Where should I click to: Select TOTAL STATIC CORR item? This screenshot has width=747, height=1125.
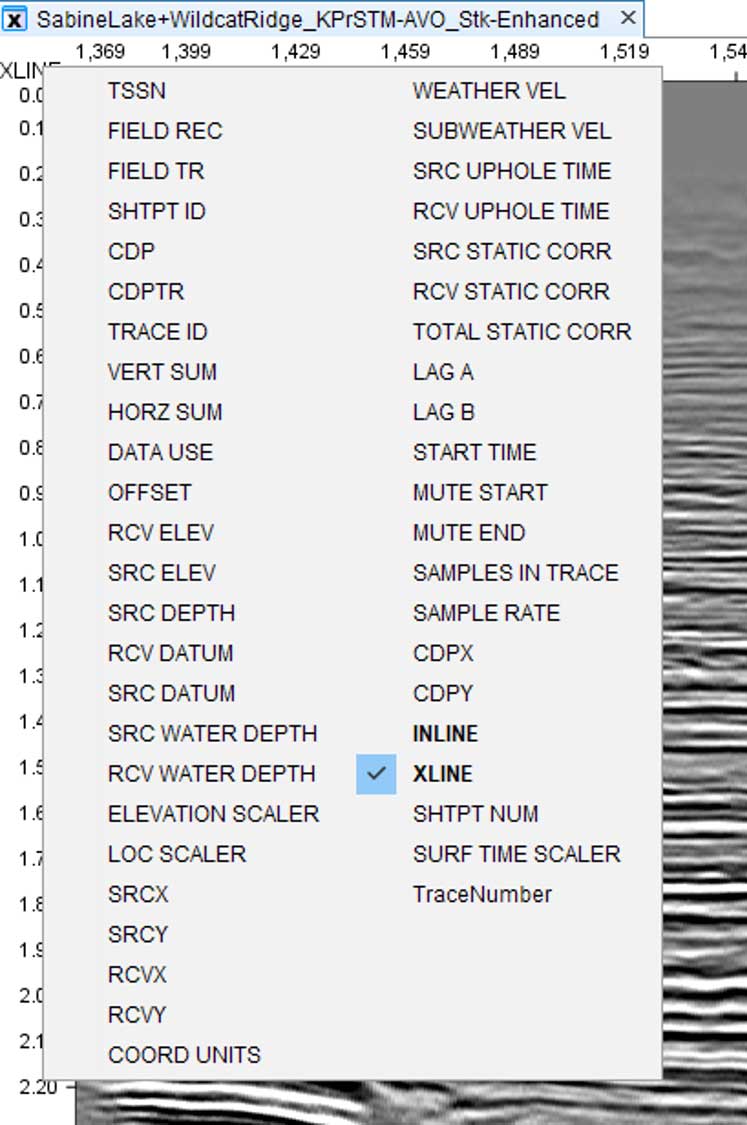[x=522, y=331]
